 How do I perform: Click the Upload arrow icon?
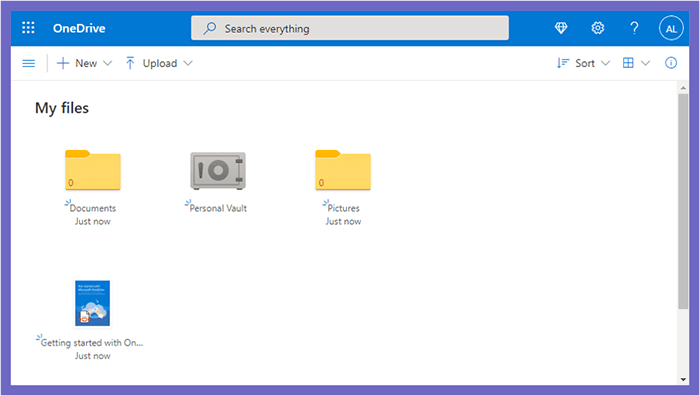click(130, 63)
